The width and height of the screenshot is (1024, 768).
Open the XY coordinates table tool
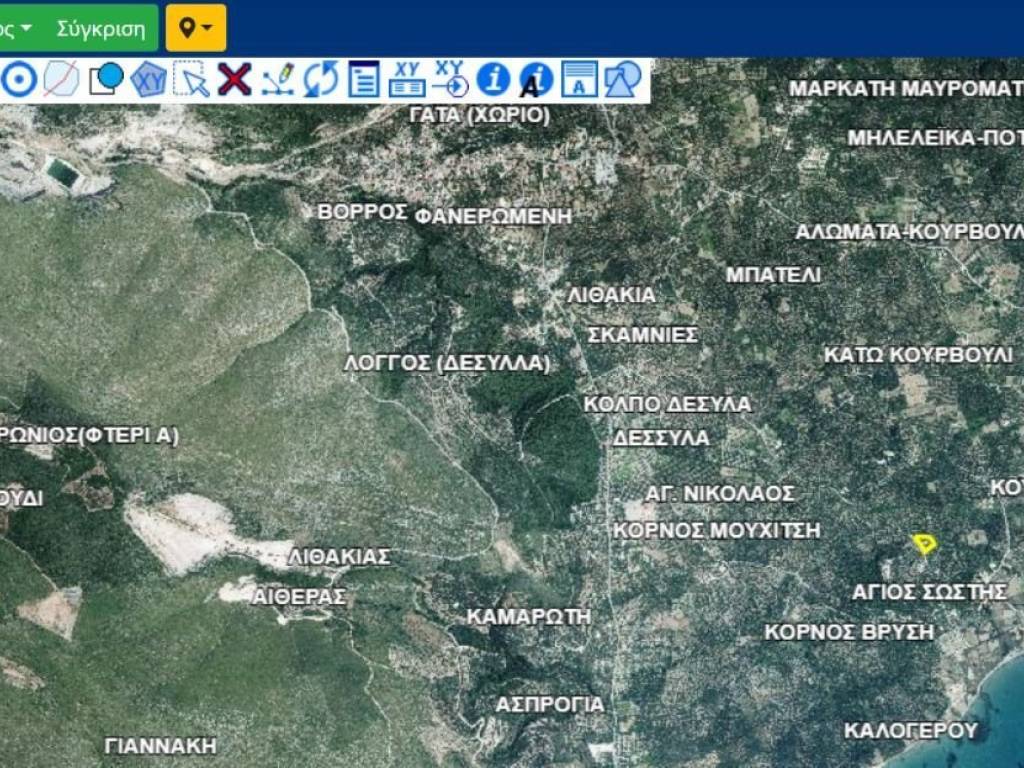407,79
